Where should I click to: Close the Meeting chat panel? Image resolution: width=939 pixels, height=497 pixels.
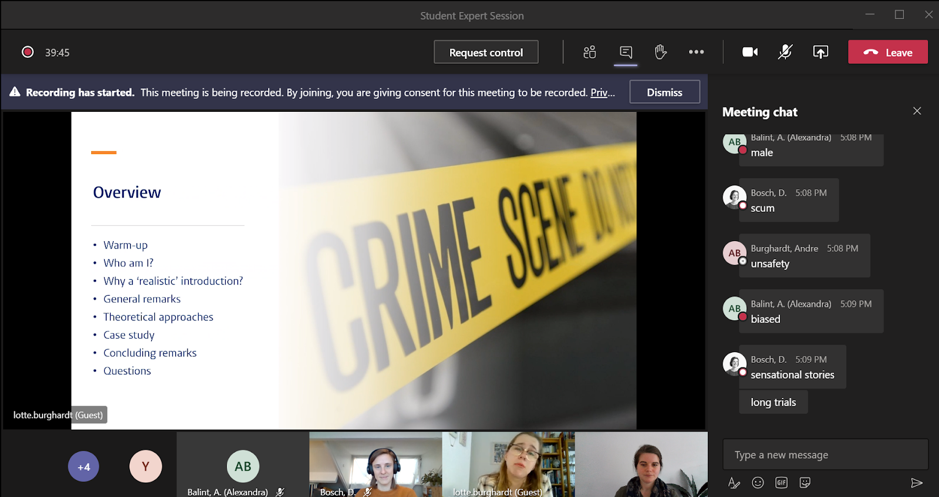pyautogui.click(x=917, y=111)
